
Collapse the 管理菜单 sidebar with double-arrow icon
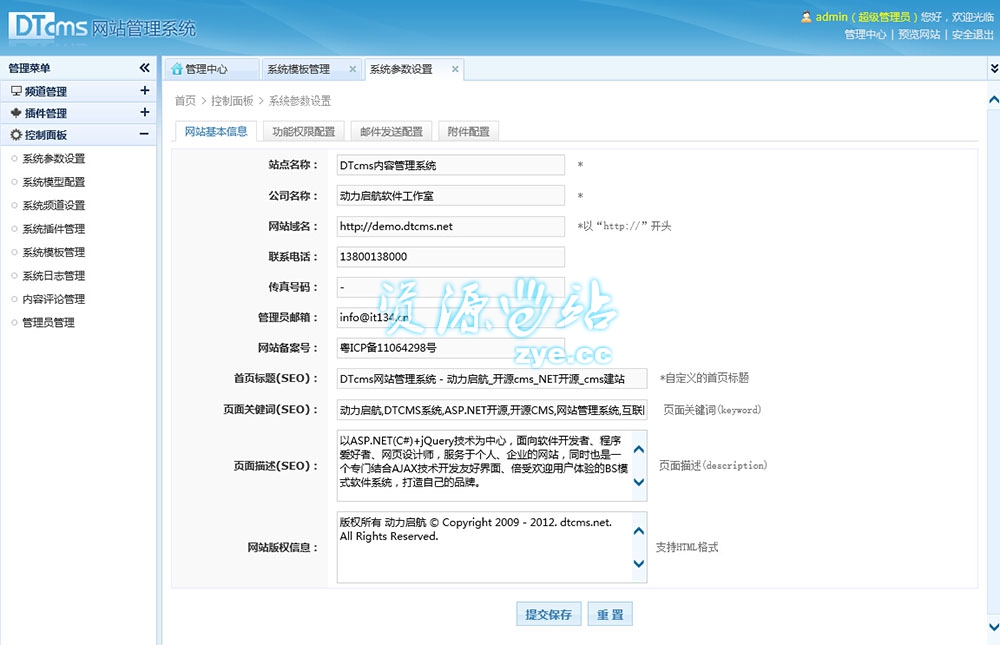click(x=144, y=68)
